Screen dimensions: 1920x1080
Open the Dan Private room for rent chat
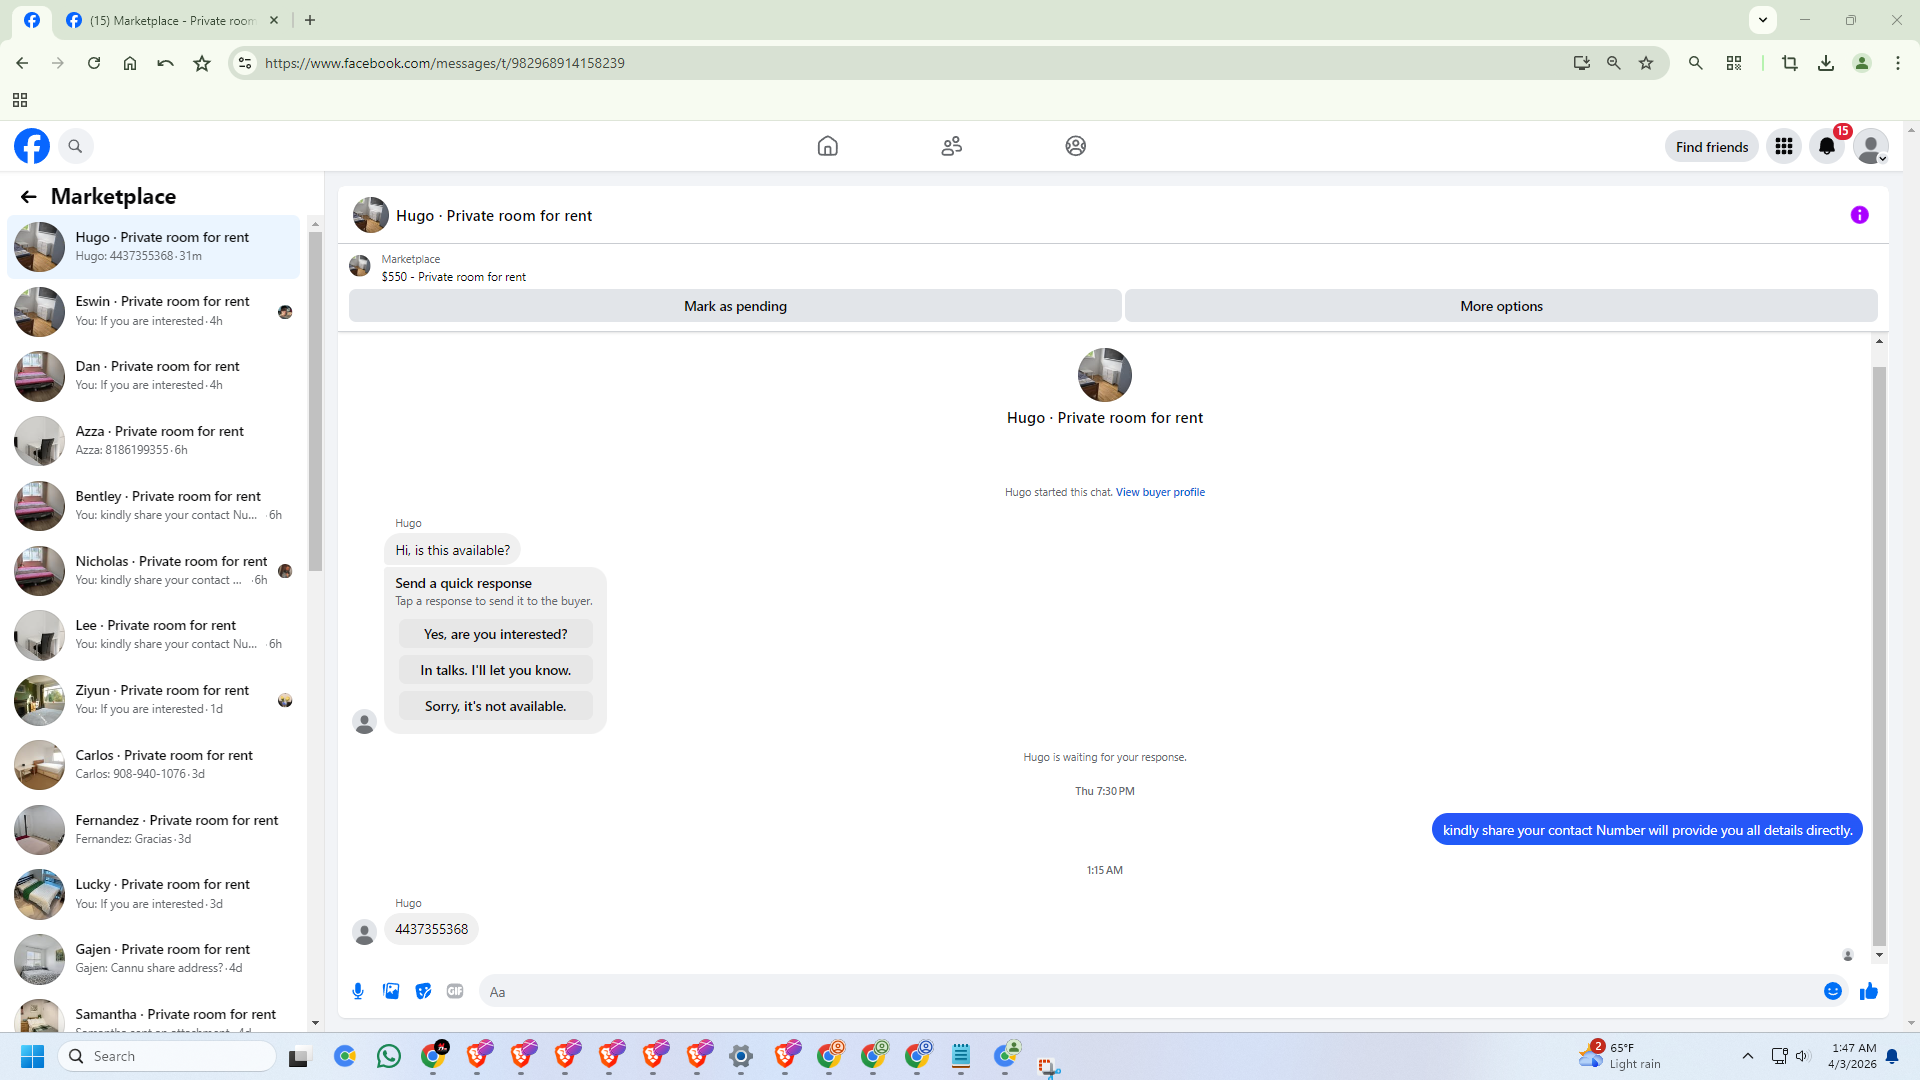pyautogui.click(x=153, y=376)
